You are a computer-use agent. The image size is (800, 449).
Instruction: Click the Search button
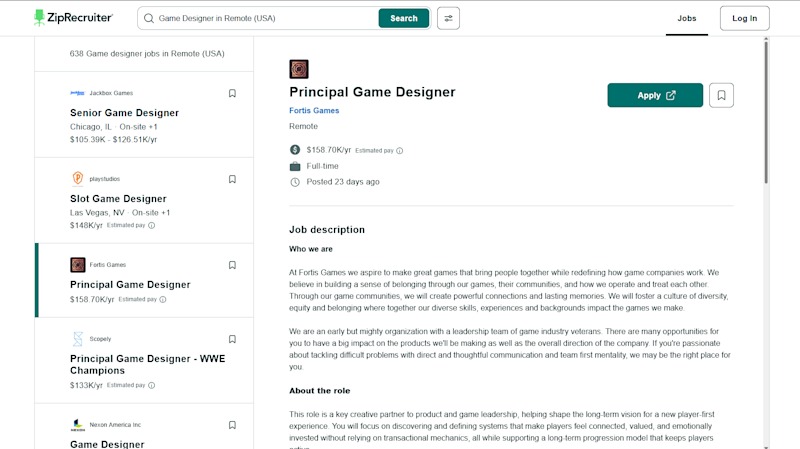404,18
